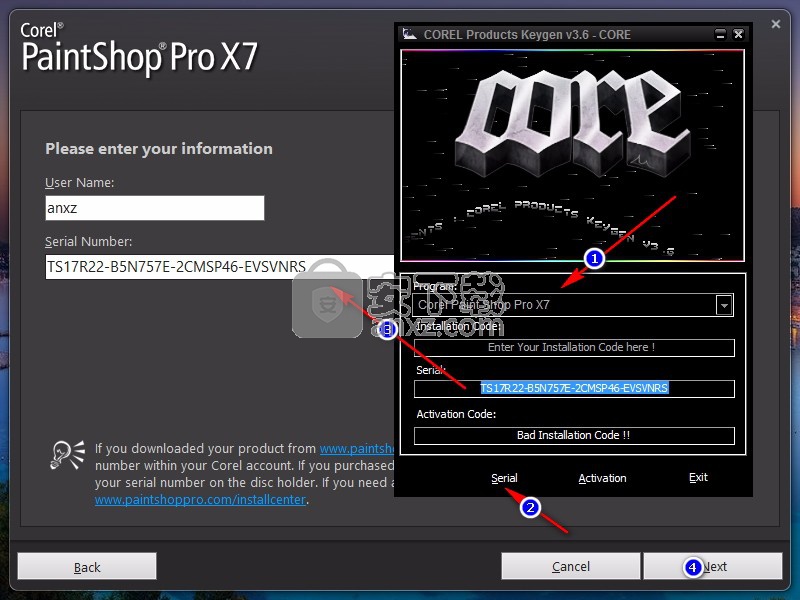Image resolution: width=800 pixels, height=600 pixels.
Task: Click the Please enter your information heading
Action: coord(159,148)
